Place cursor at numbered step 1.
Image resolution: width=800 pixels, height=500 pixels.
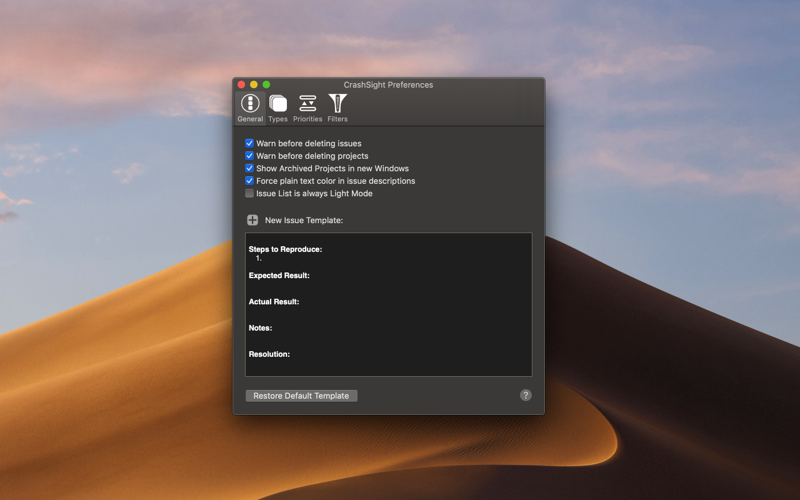pos(259,258)
